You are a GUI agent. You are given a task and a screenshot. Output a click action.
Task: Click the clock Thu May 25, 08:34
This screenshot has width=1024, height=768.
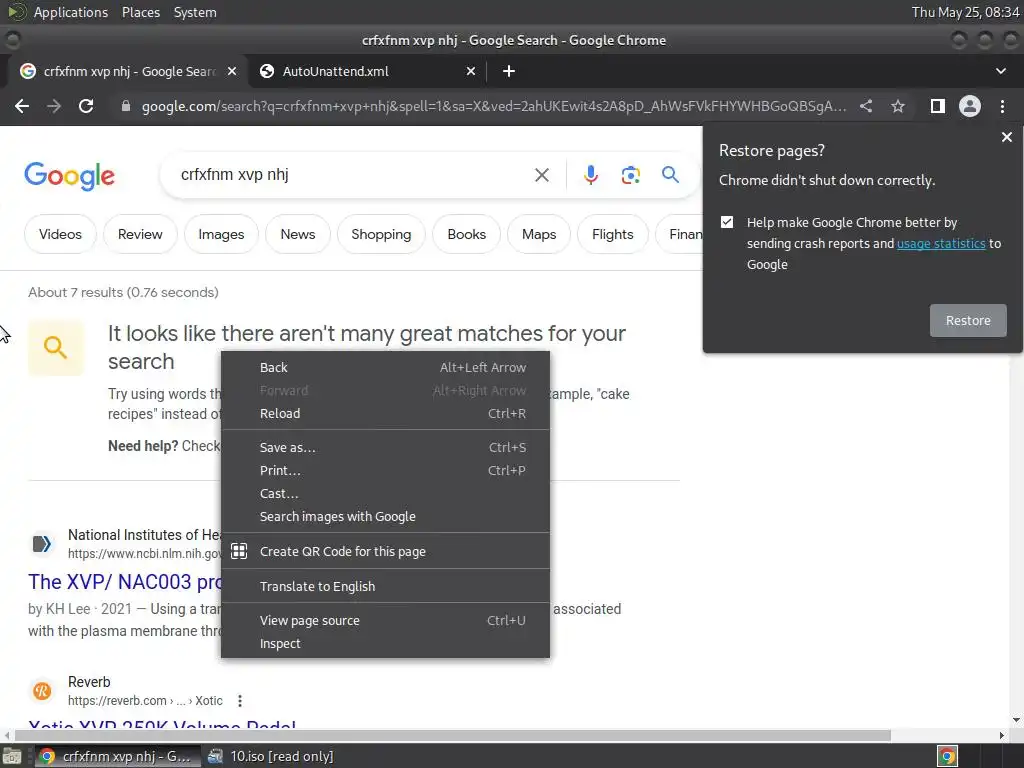click(x=965, y=12)
